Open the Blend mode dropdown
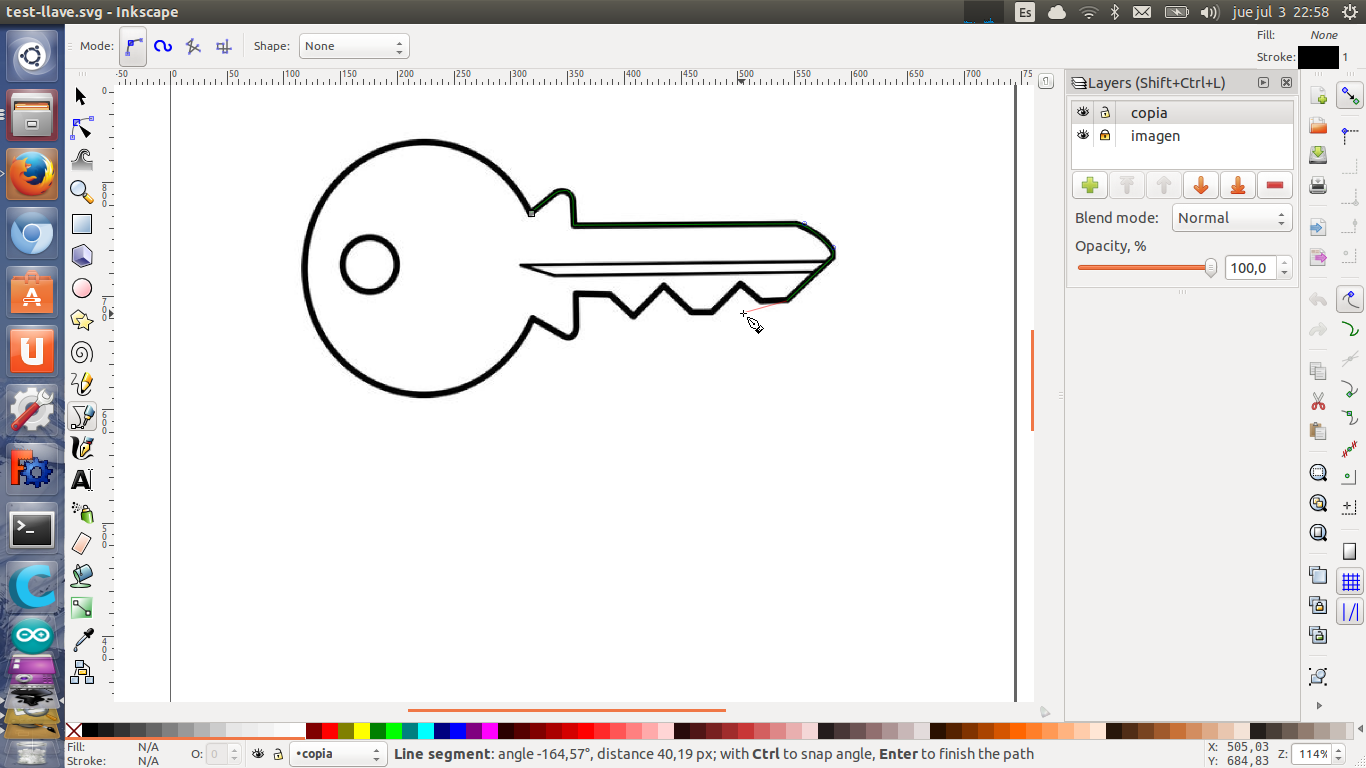The height and width of the screenshot is (768, 1366). (1231, 218)
